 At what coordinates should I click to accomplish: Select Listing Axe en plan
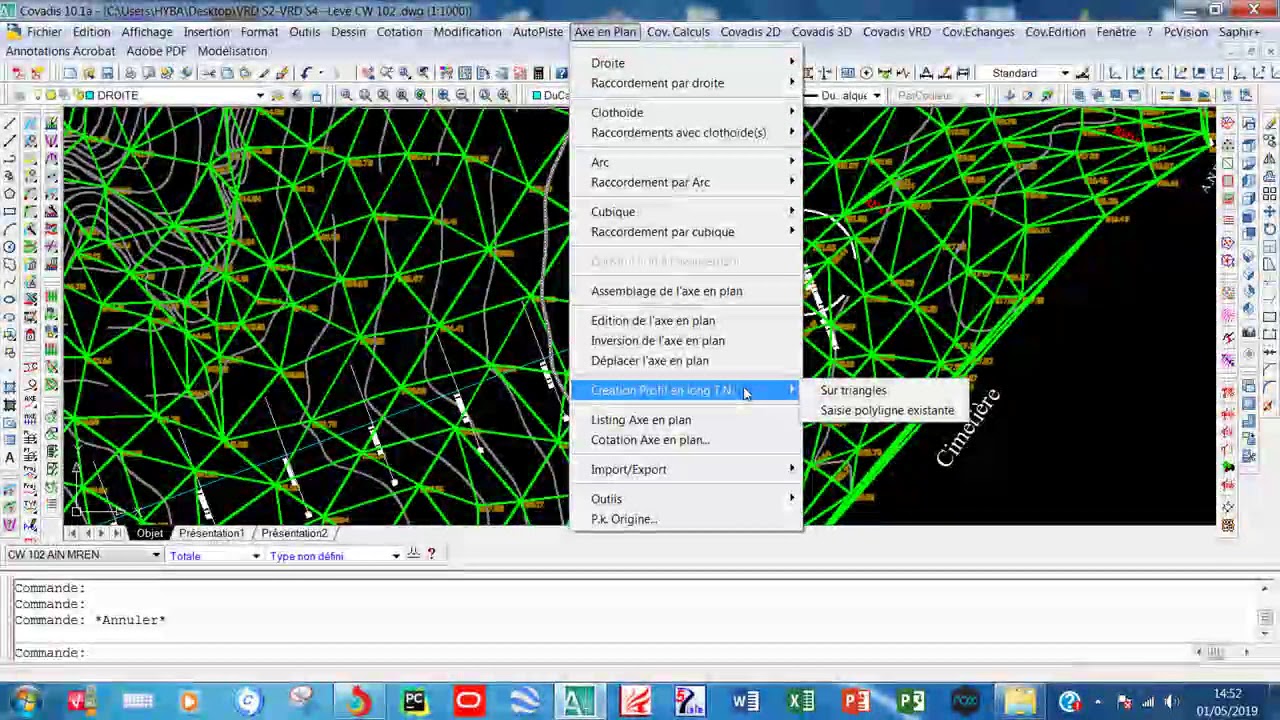click(641, 420)
